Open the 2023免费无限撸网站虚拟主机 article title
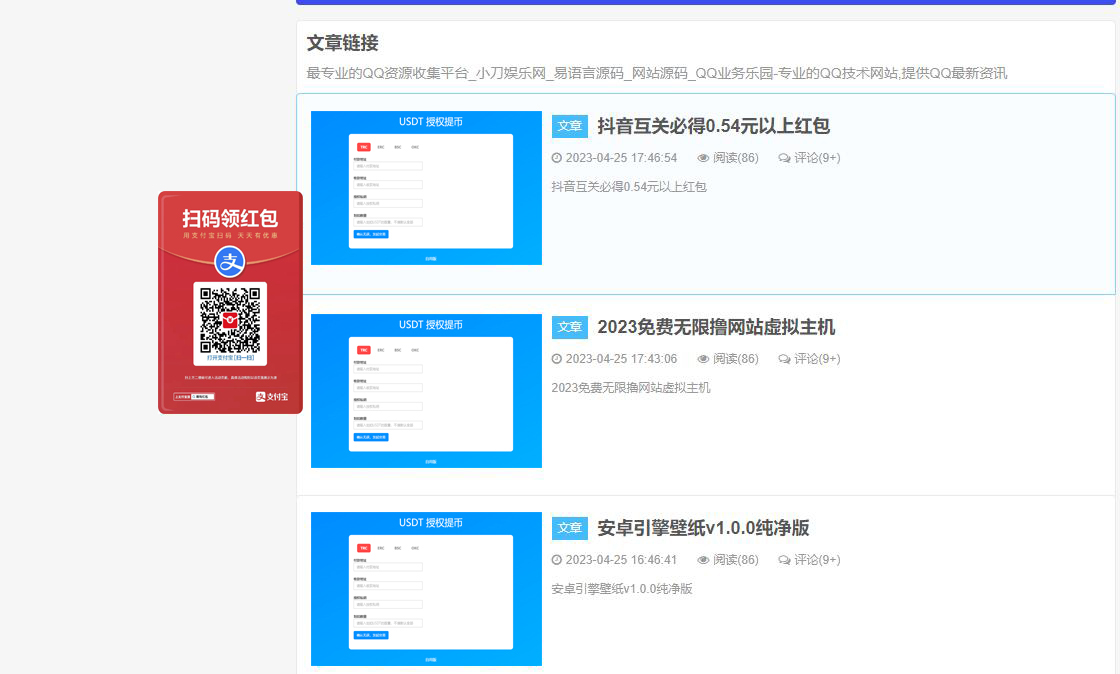 [x=716, y=327]
